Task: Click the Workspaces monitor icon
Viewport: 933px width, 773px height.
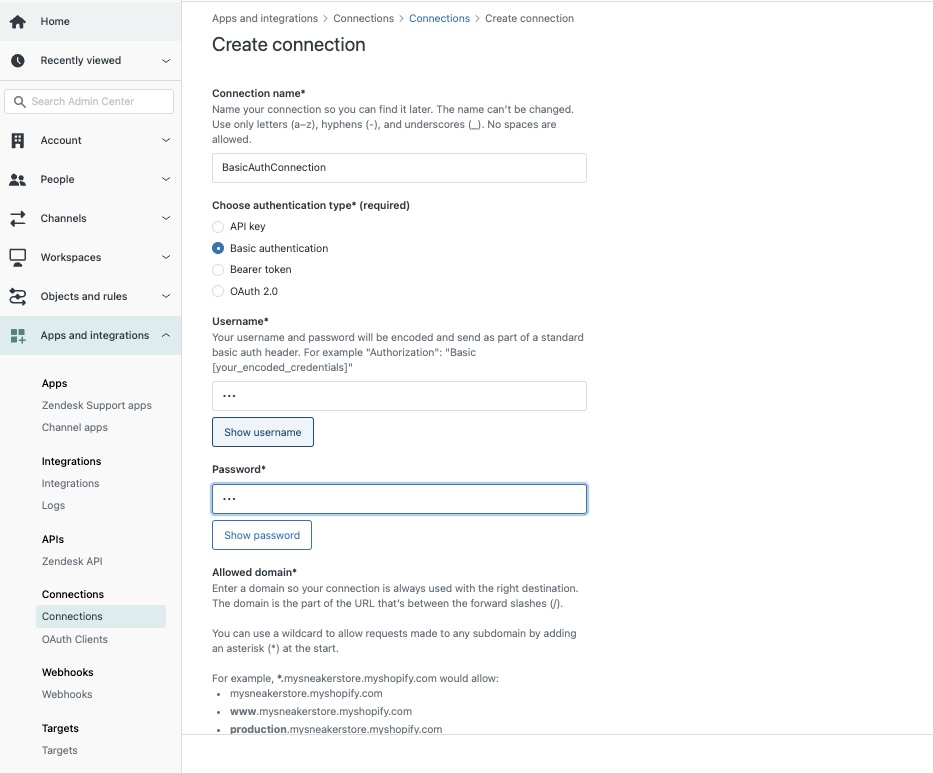Action: [x=18, y=258]
